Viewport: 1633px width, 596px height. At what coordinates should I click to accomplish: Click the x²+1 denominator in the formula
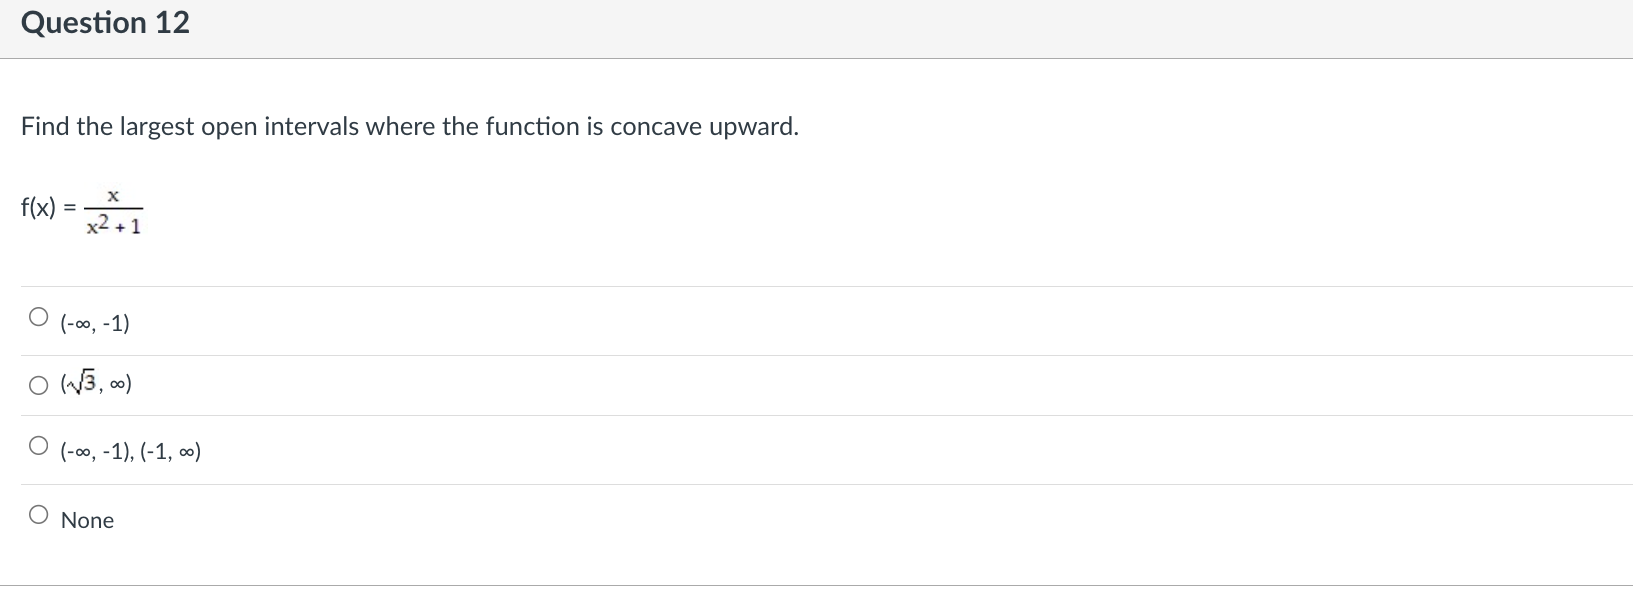(x=114, y=226)
